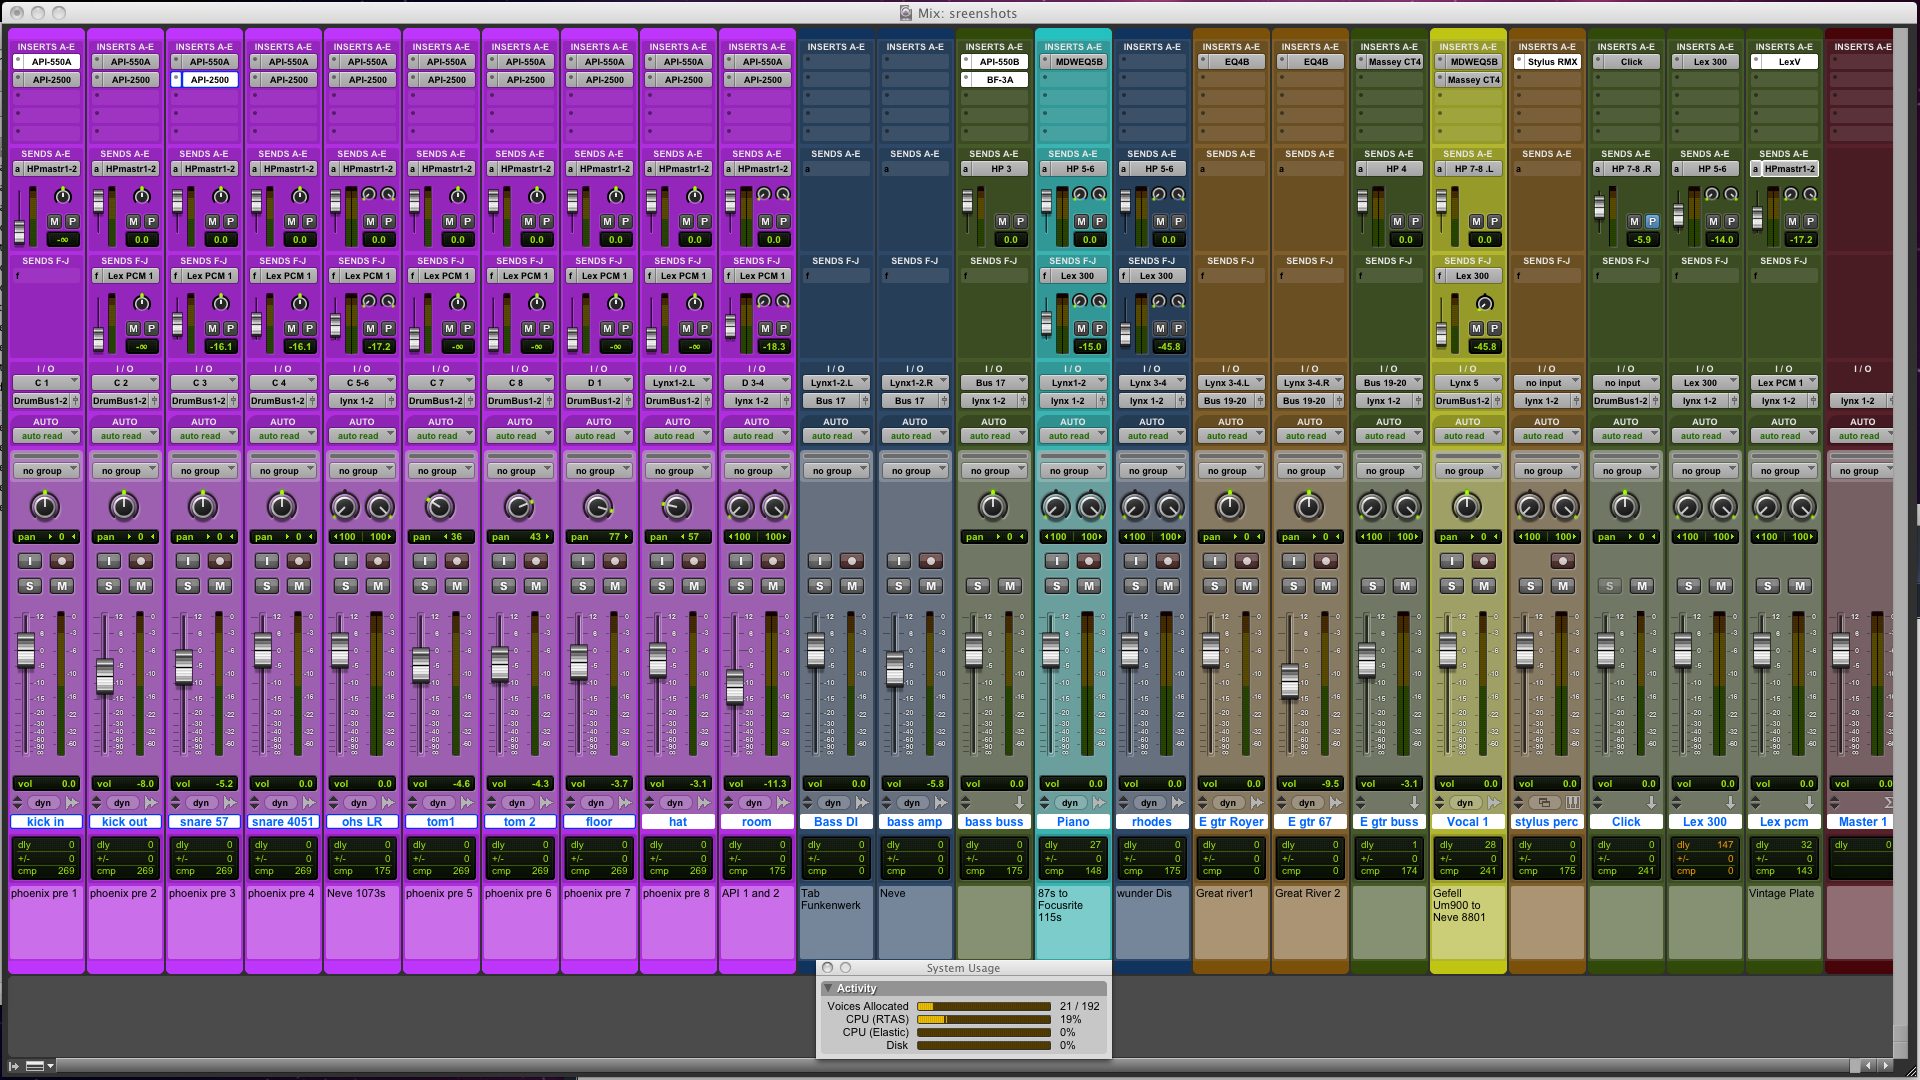Enable input monitoring on the Bass DI track

click(x=820, y=561)
